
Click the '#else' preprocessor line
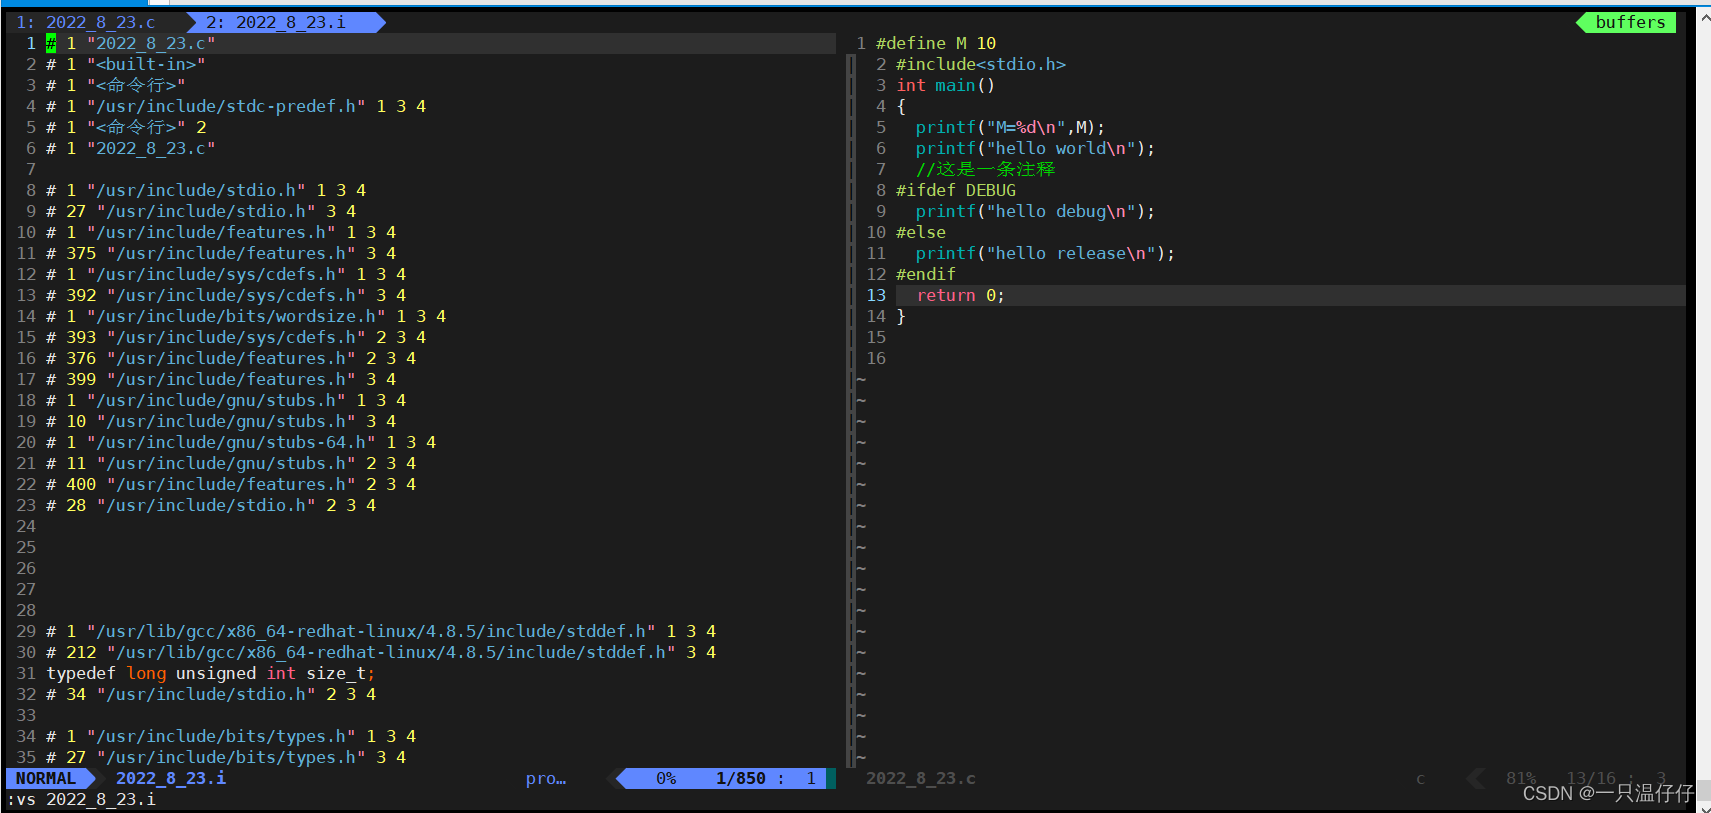[921, 232]
